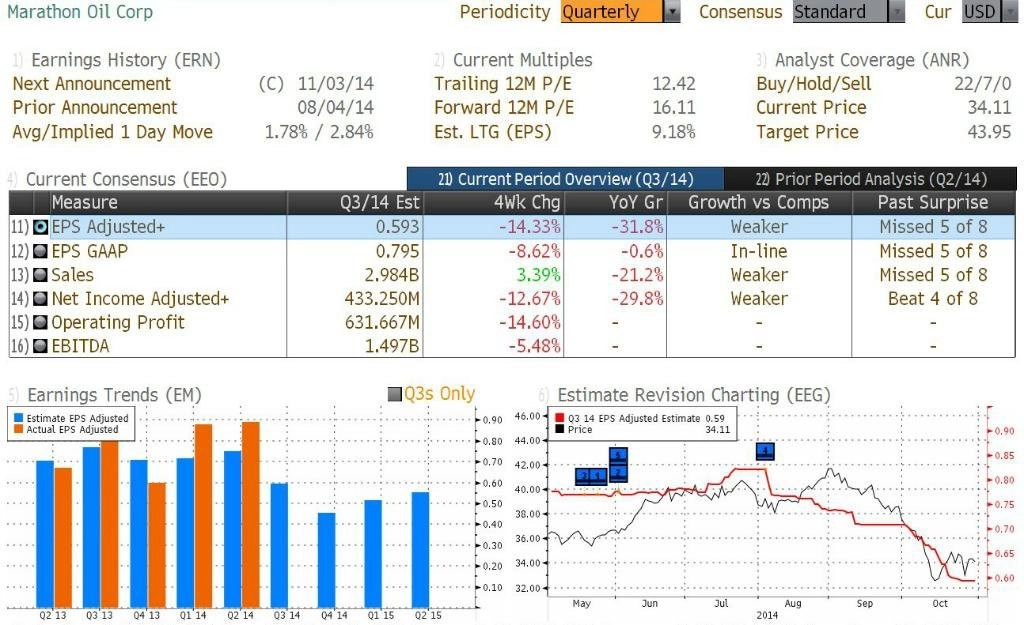Open the Consensus Standard dropdown
The width and height of the screenshot is (1024, 625).
tap(849, 12)
